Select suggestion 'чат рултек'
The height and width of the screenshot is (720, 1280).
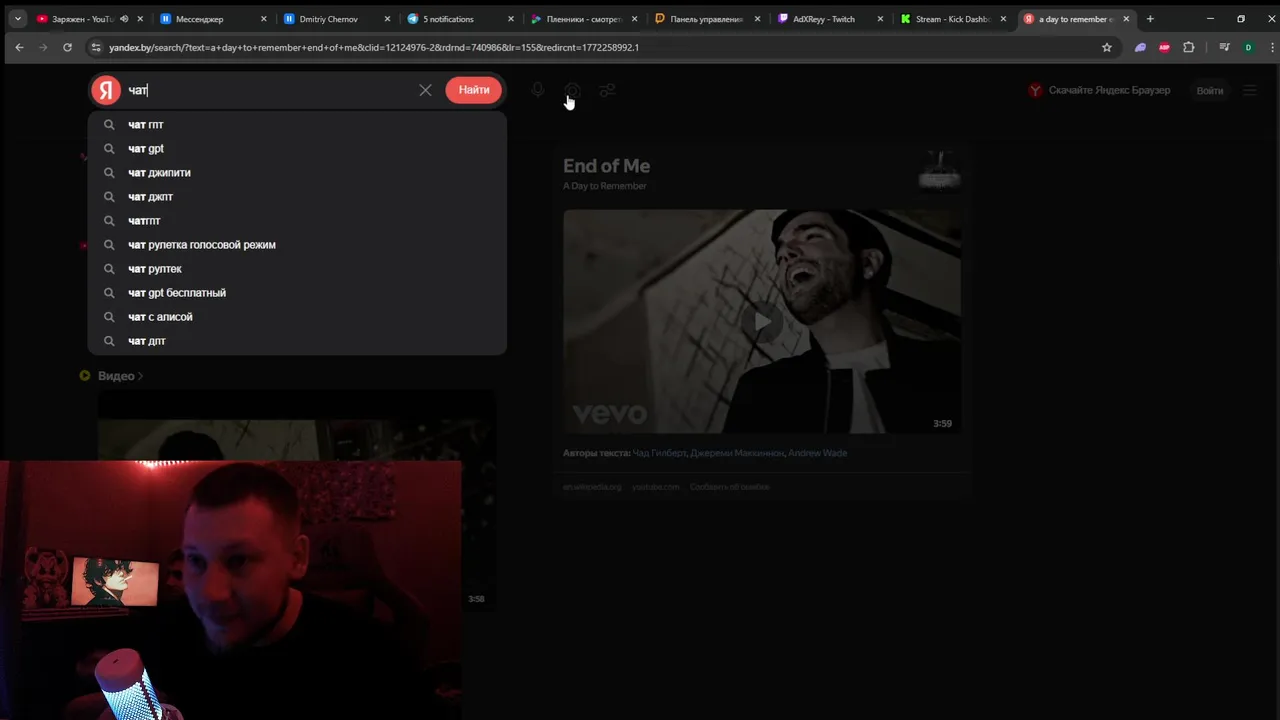click(297, 269)
